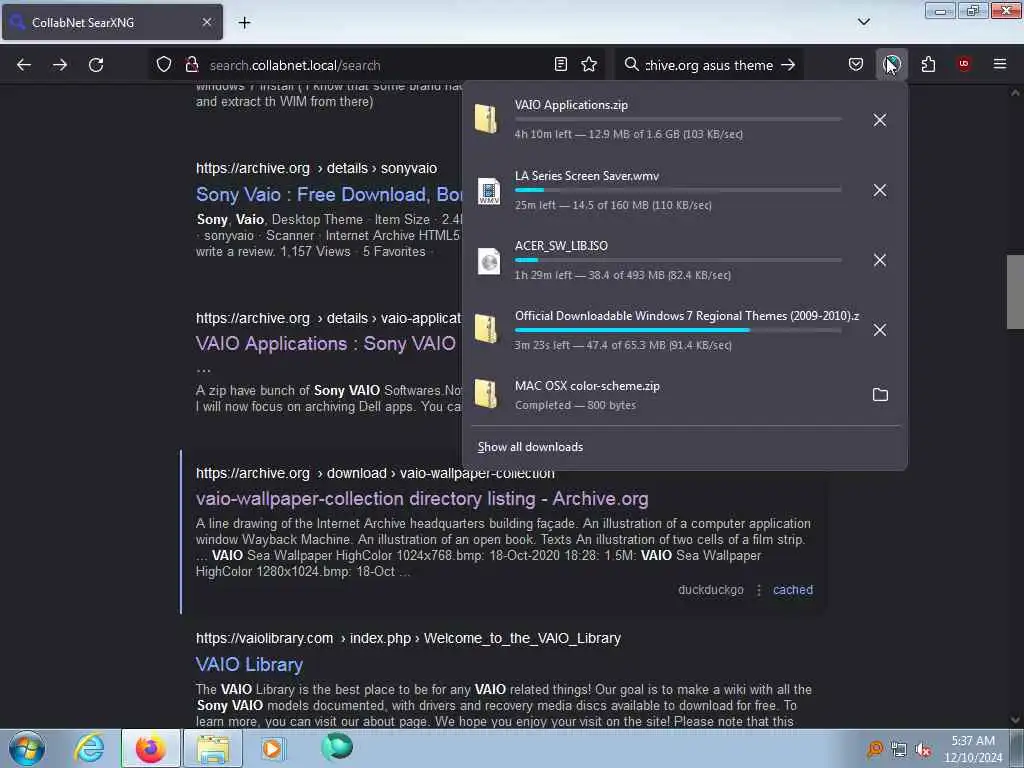Open uBlock Origin extension icon
Viewport: 1024px width, 768px height.
click(964, 64)
